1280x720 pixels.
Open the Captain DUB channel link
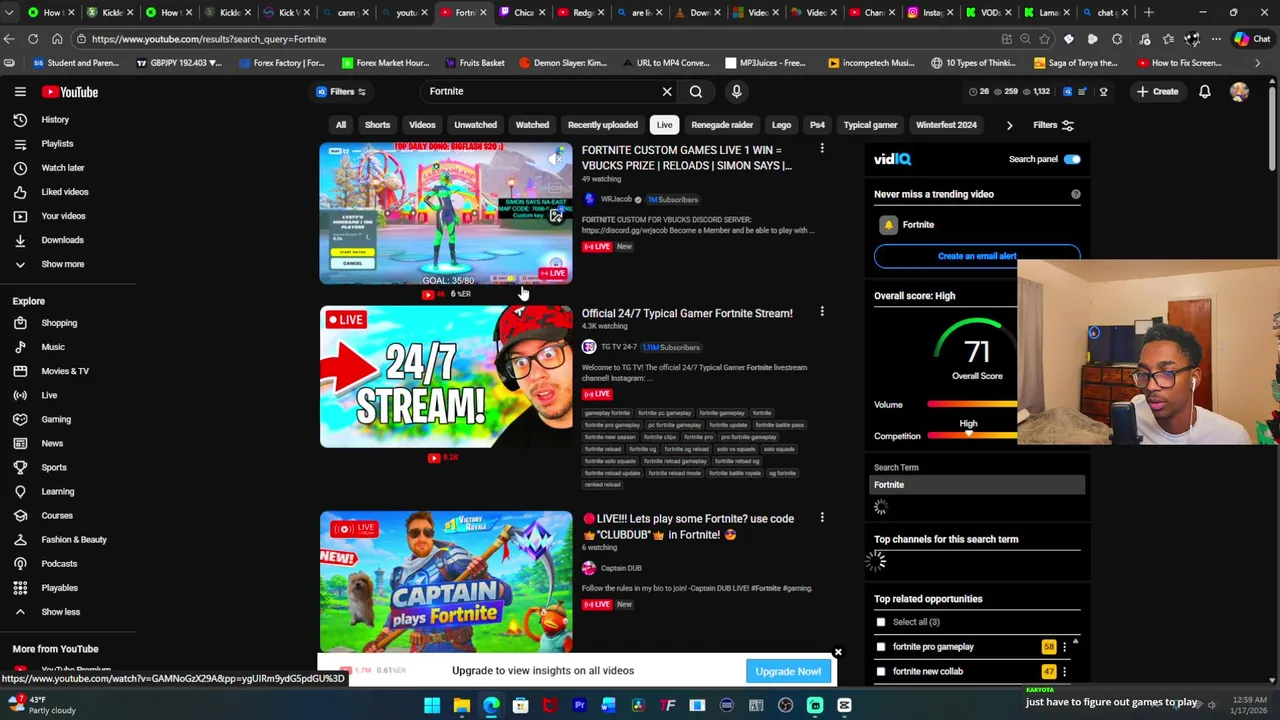click(621, 568)
